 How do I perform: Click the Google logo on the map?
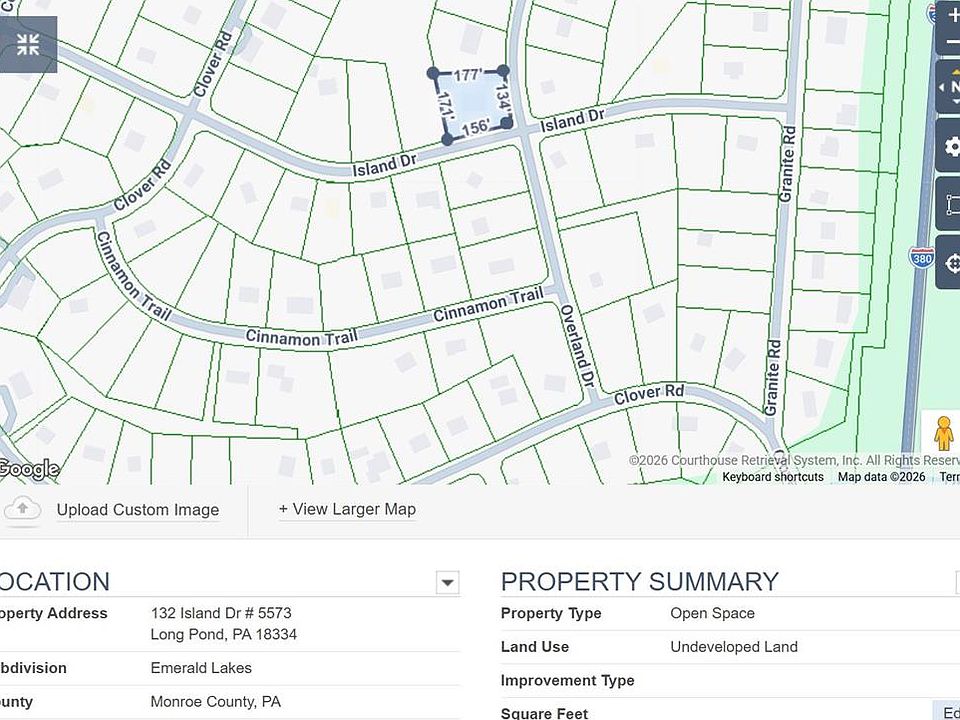(x=29, y=469)
